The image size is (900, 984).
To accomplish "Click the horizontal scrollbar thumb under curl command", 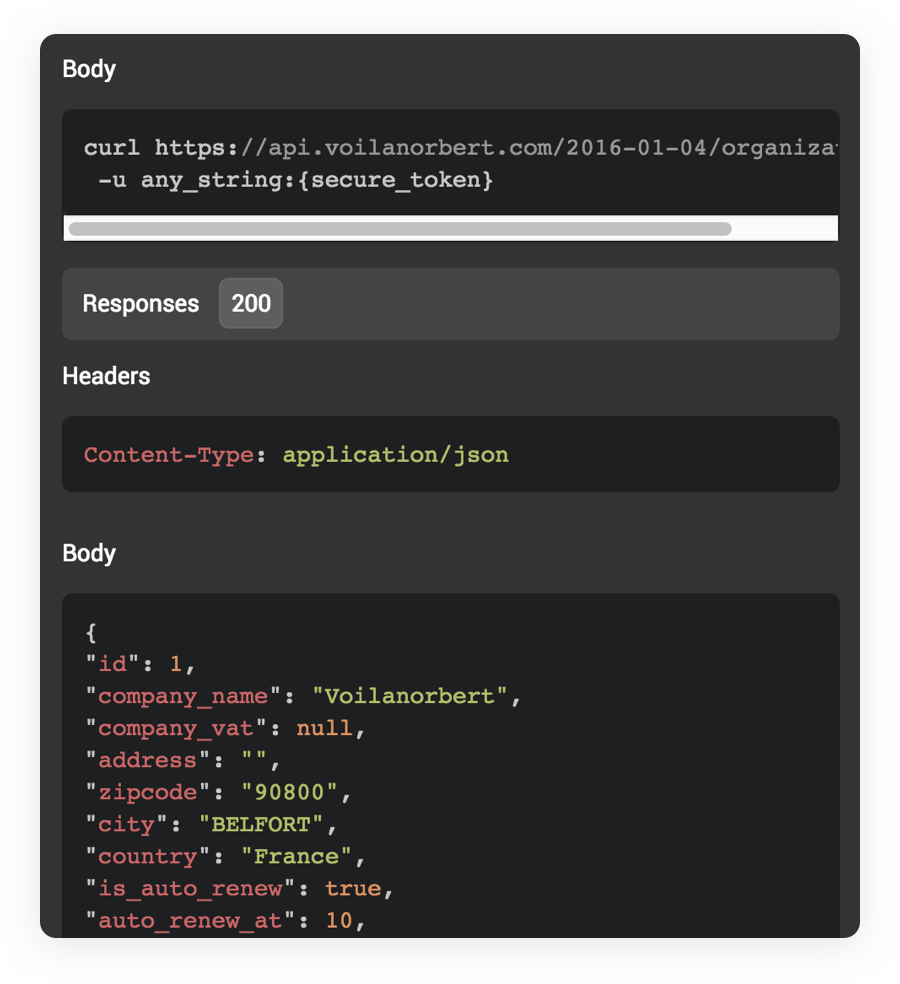I will coord(400,228).
